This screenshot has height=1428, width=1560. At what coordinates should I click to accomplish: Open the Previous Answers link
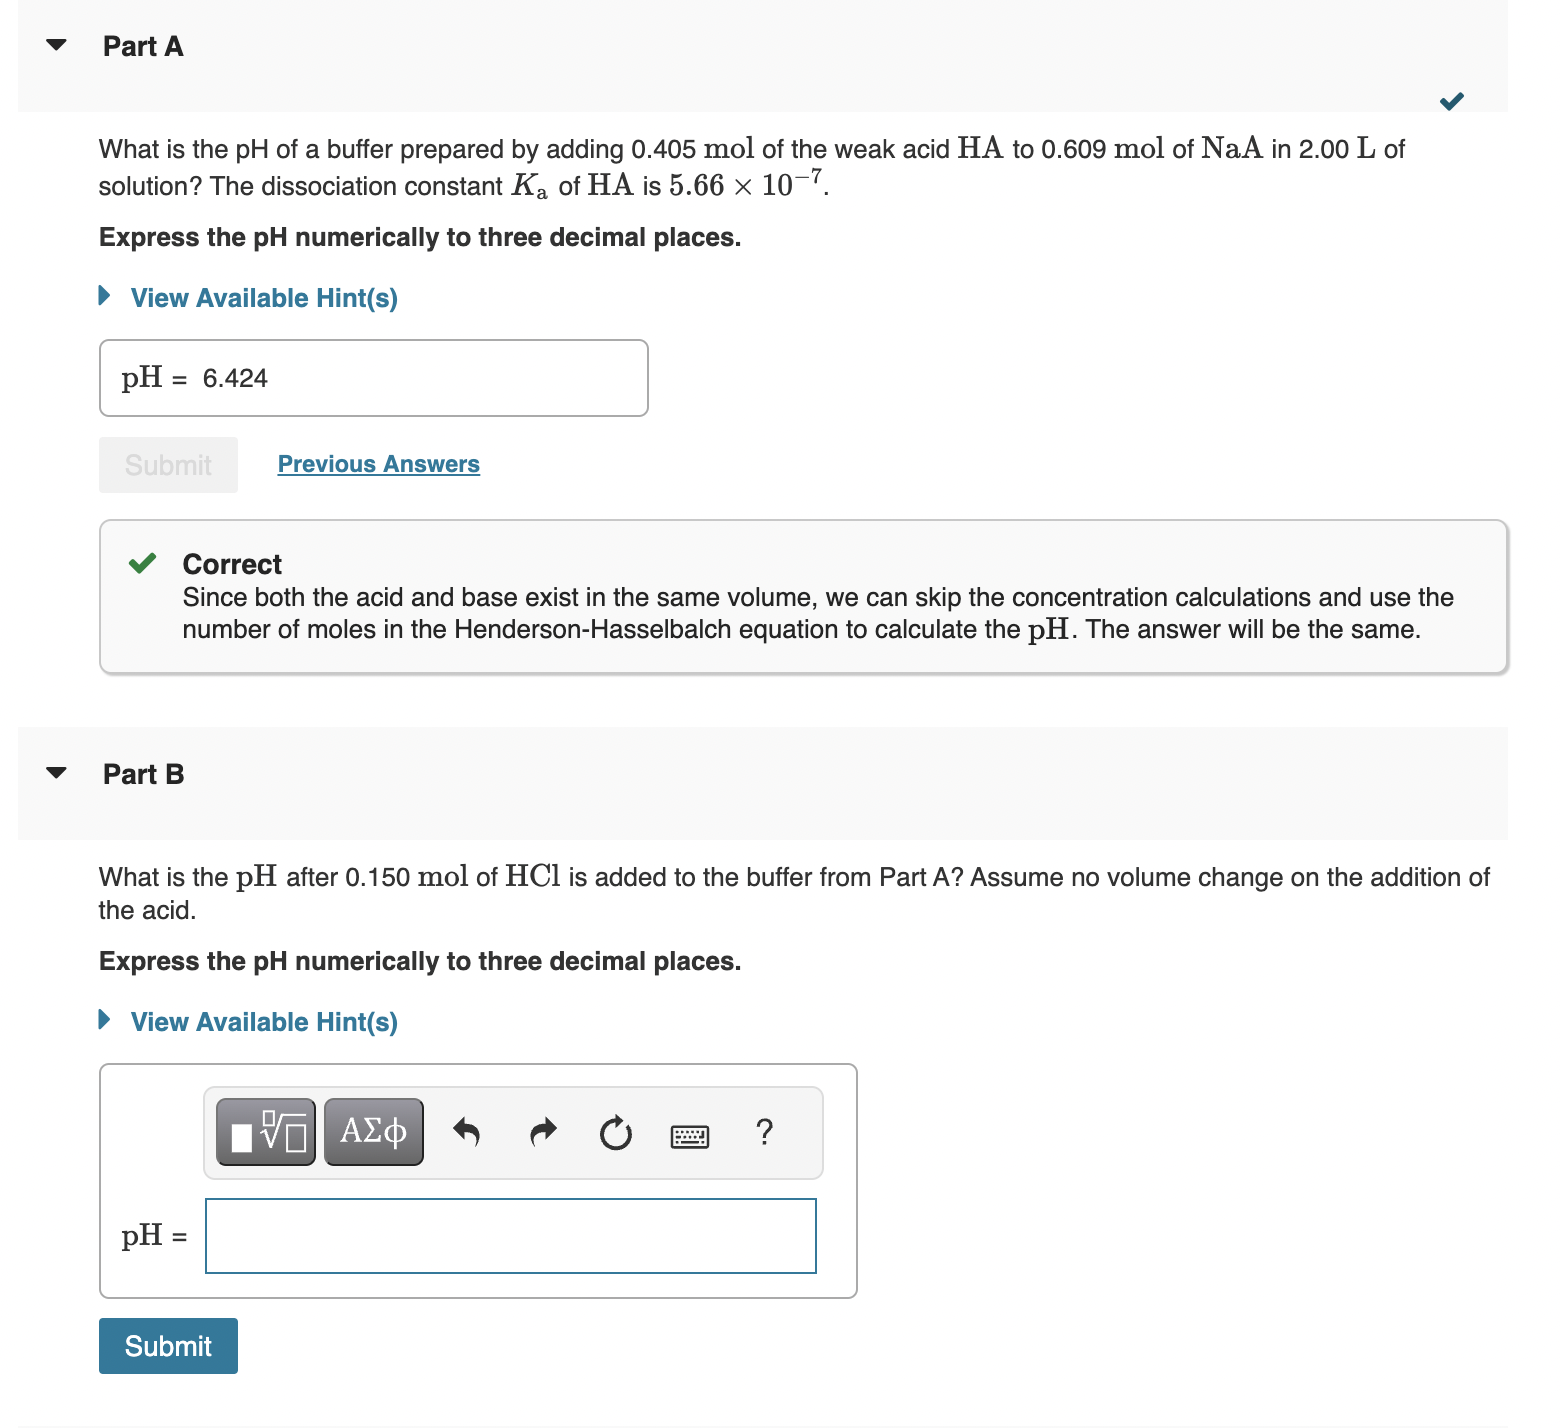(x=378, y=463)
